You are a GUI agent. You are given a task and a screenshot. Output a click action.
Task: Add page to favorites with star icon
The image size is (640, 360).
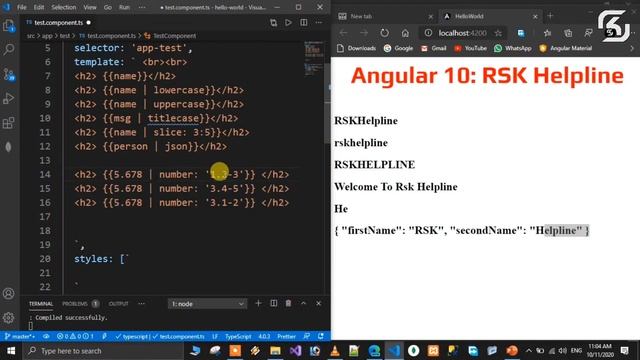coord(498,33)
